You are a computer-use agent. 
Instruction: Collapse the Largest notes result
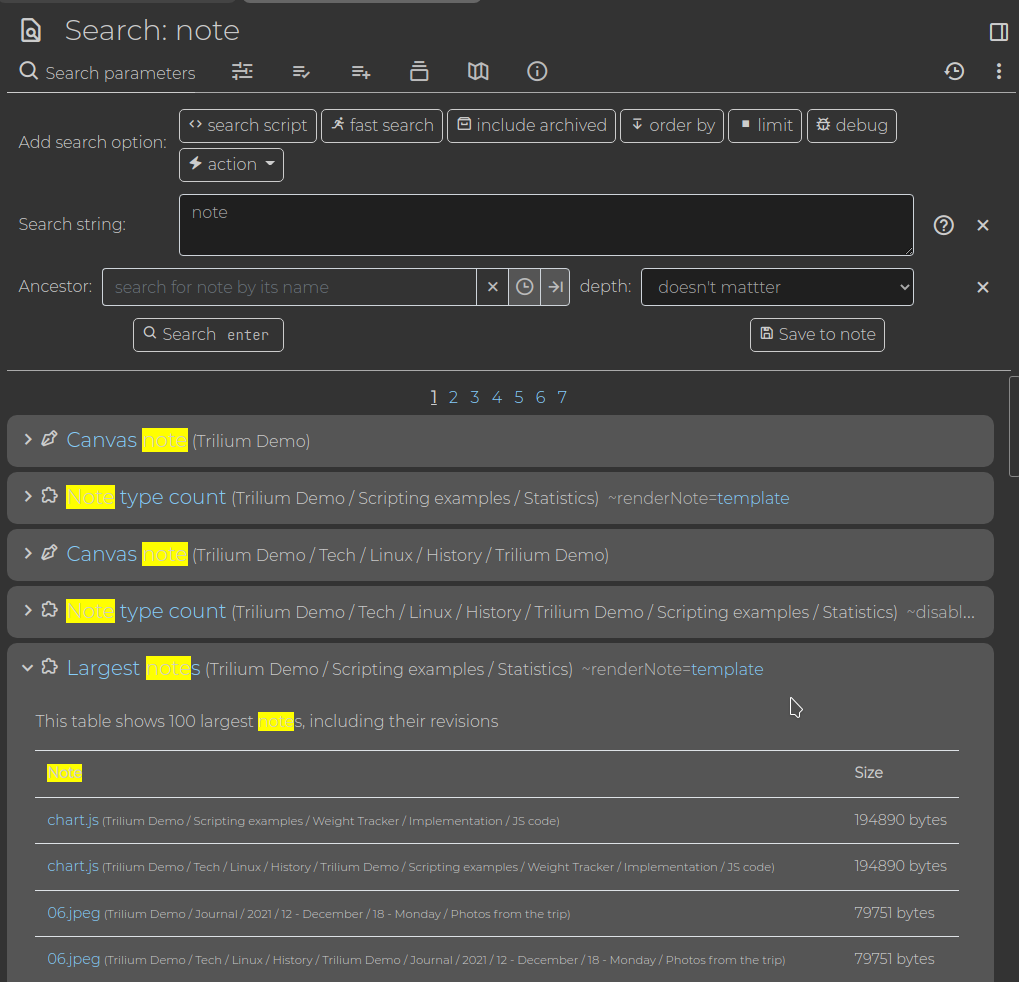(27, 667)
